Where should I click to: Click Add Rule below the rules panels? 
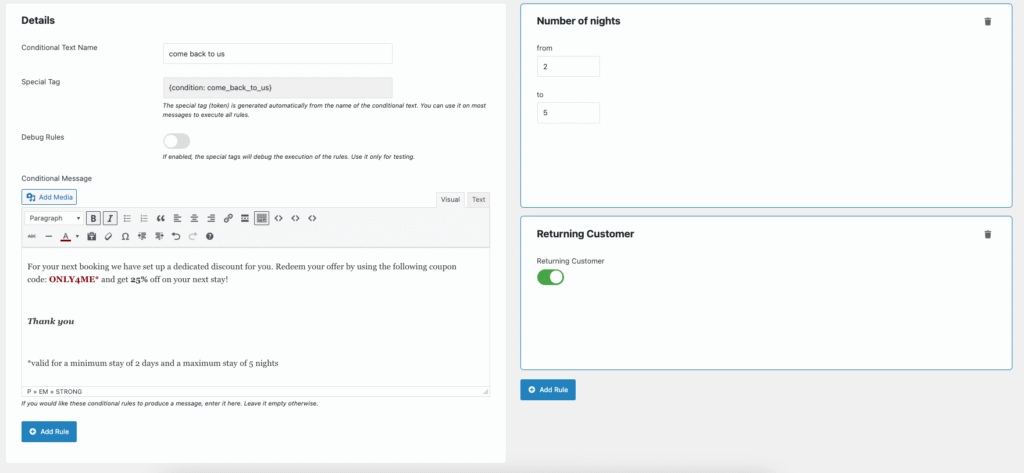pyautogui.click(x=547, y=389)
